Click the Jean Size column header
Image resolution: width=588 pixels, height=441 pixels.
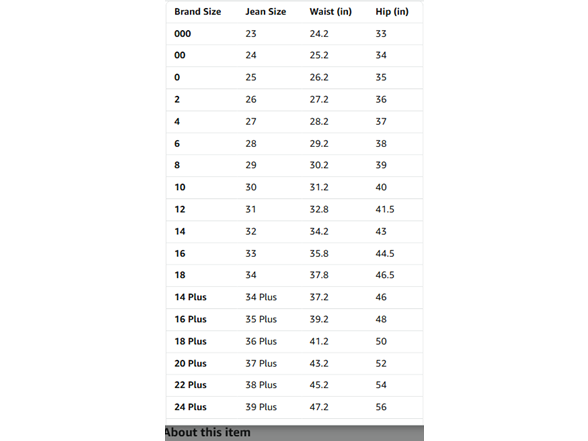[266, 12]
